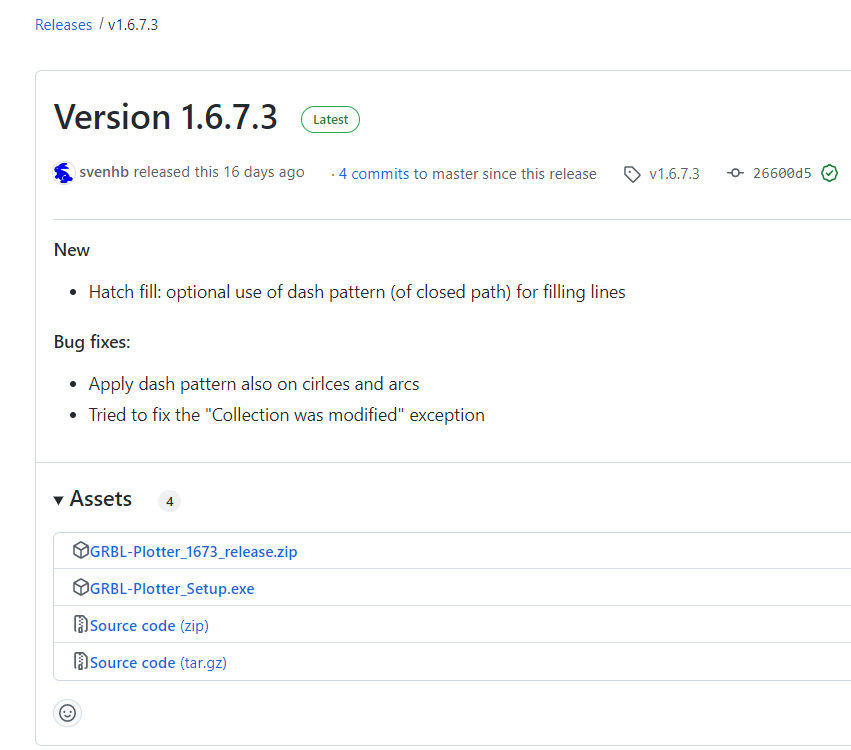This screenshot has height=750, width=851.
Task: Click the archive icon beside Source code (zip)
Action: click(81, 625)
